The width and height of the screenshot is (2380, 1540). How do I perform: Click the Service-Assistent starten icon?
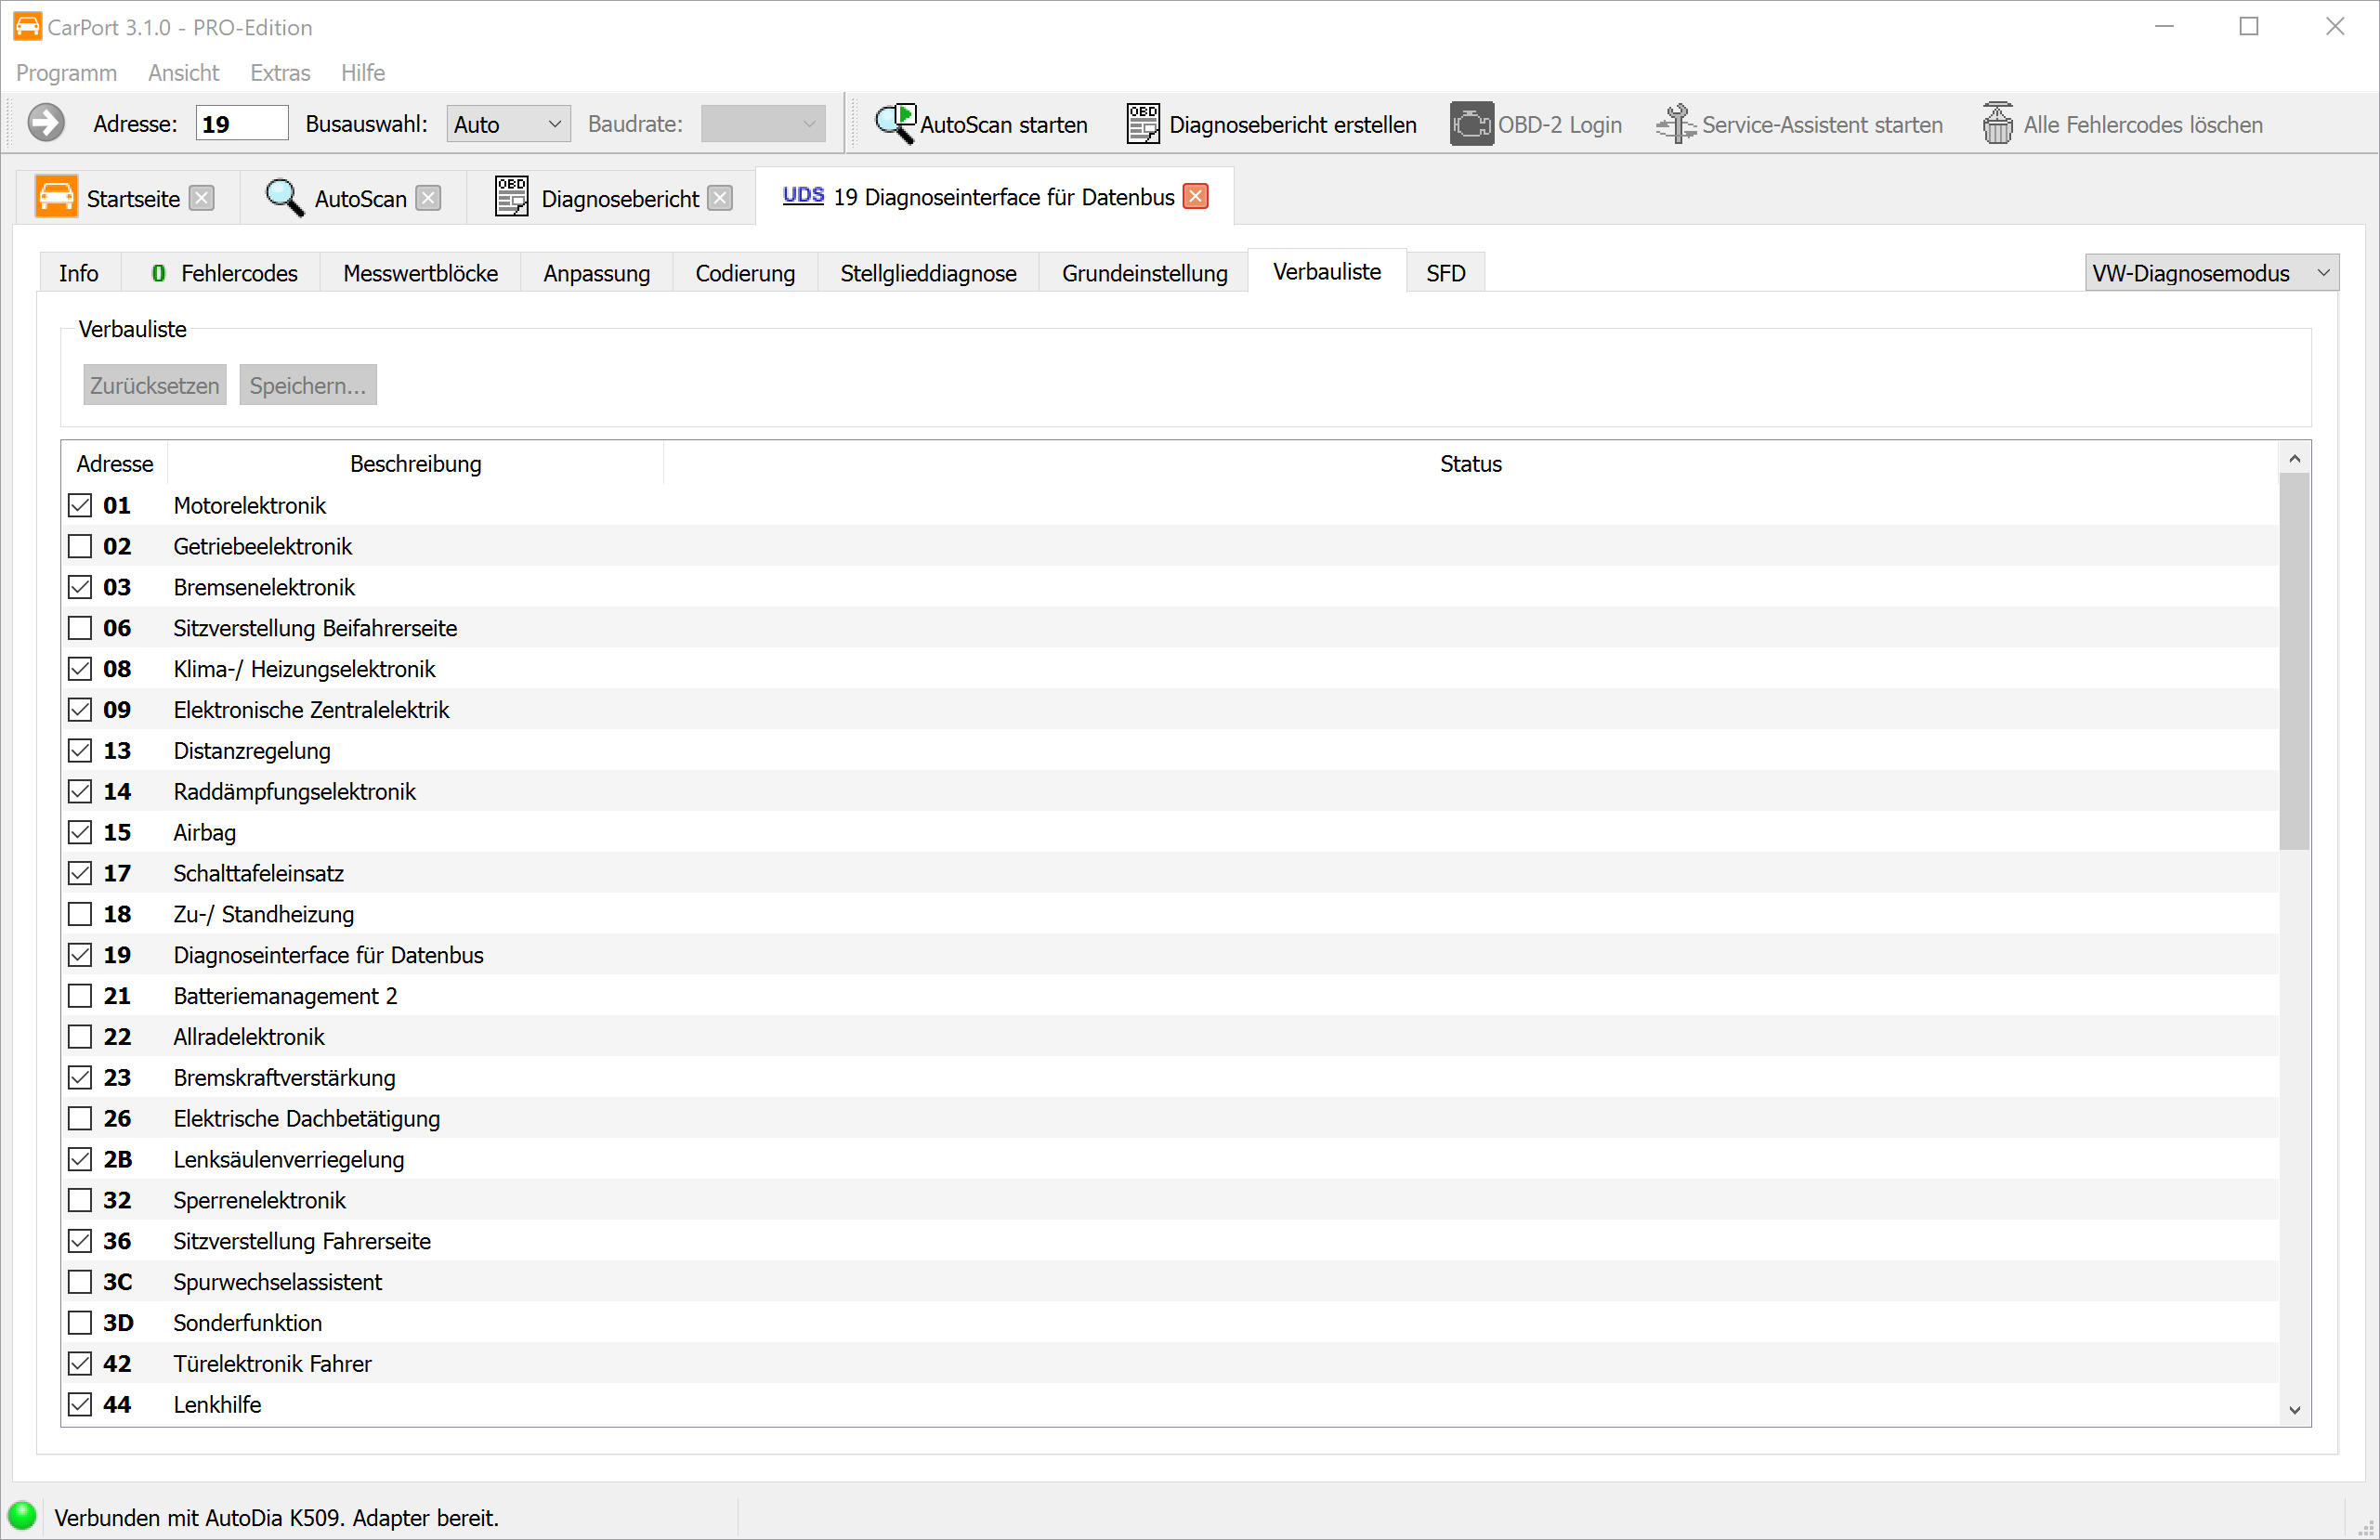[1675, 124]
